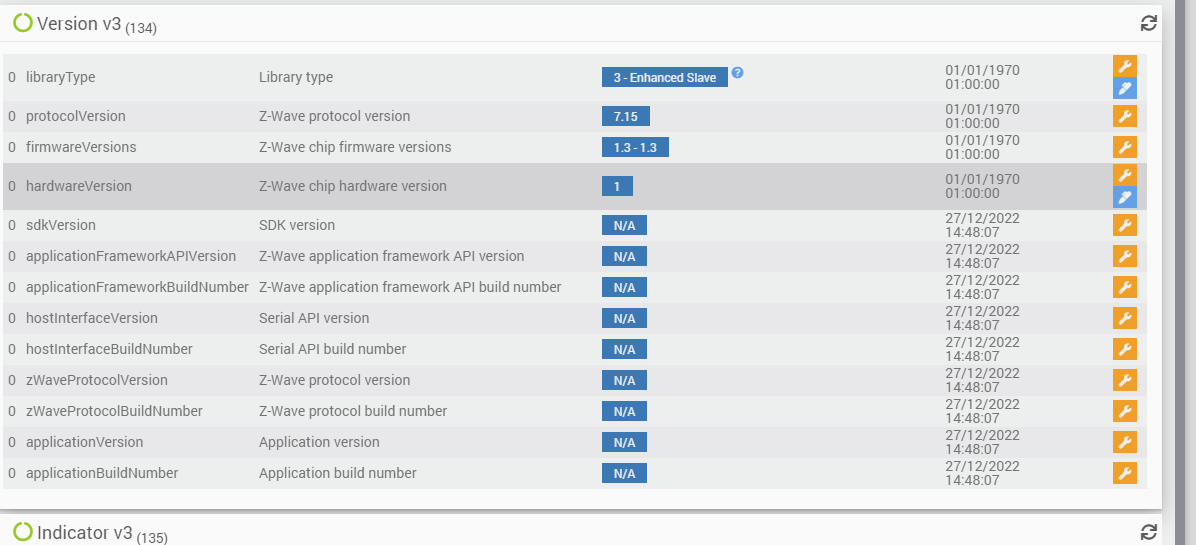Click the wrench icon for applicationBuildNumber row

pyautogui.click(x=1125, y=473)
